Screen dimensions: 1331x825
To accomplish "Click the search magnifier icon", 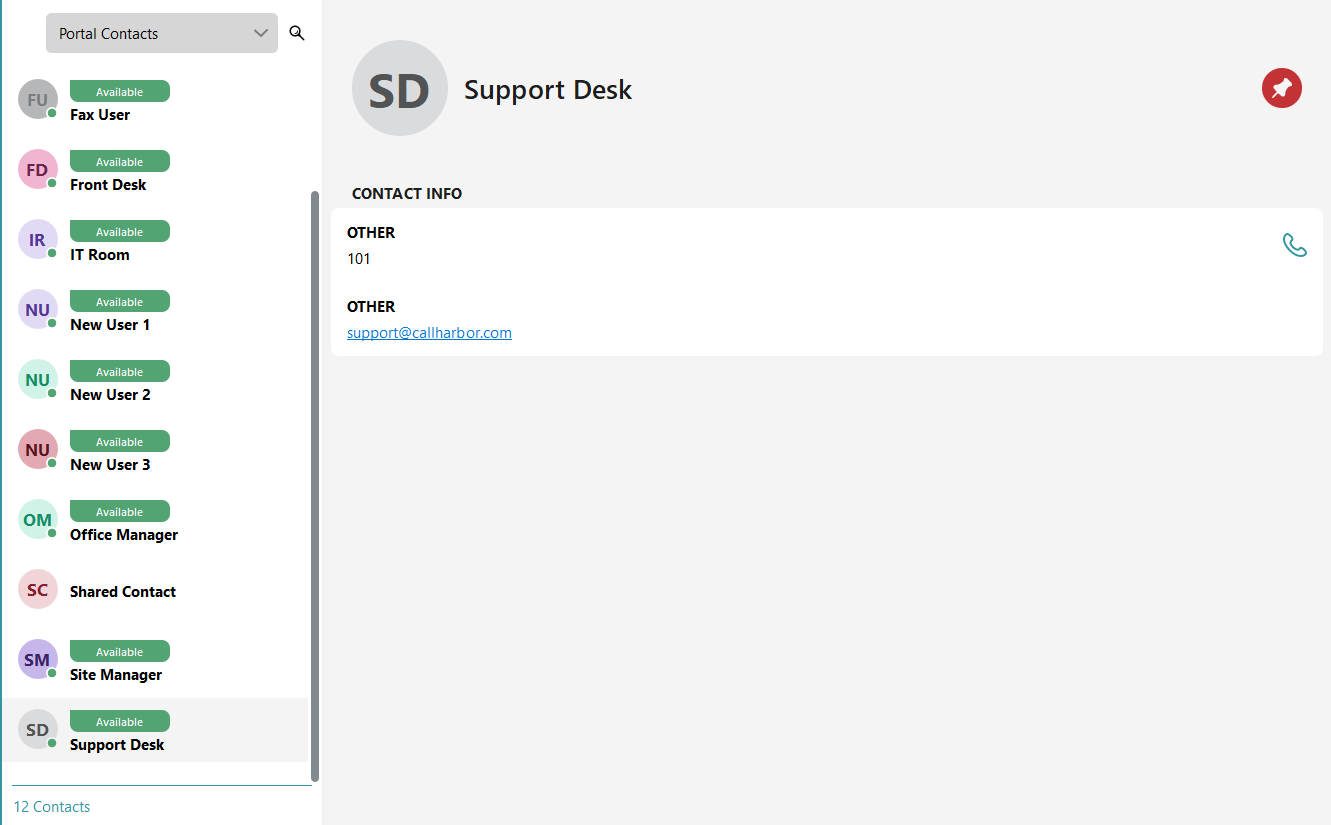I will click(297, 33).
